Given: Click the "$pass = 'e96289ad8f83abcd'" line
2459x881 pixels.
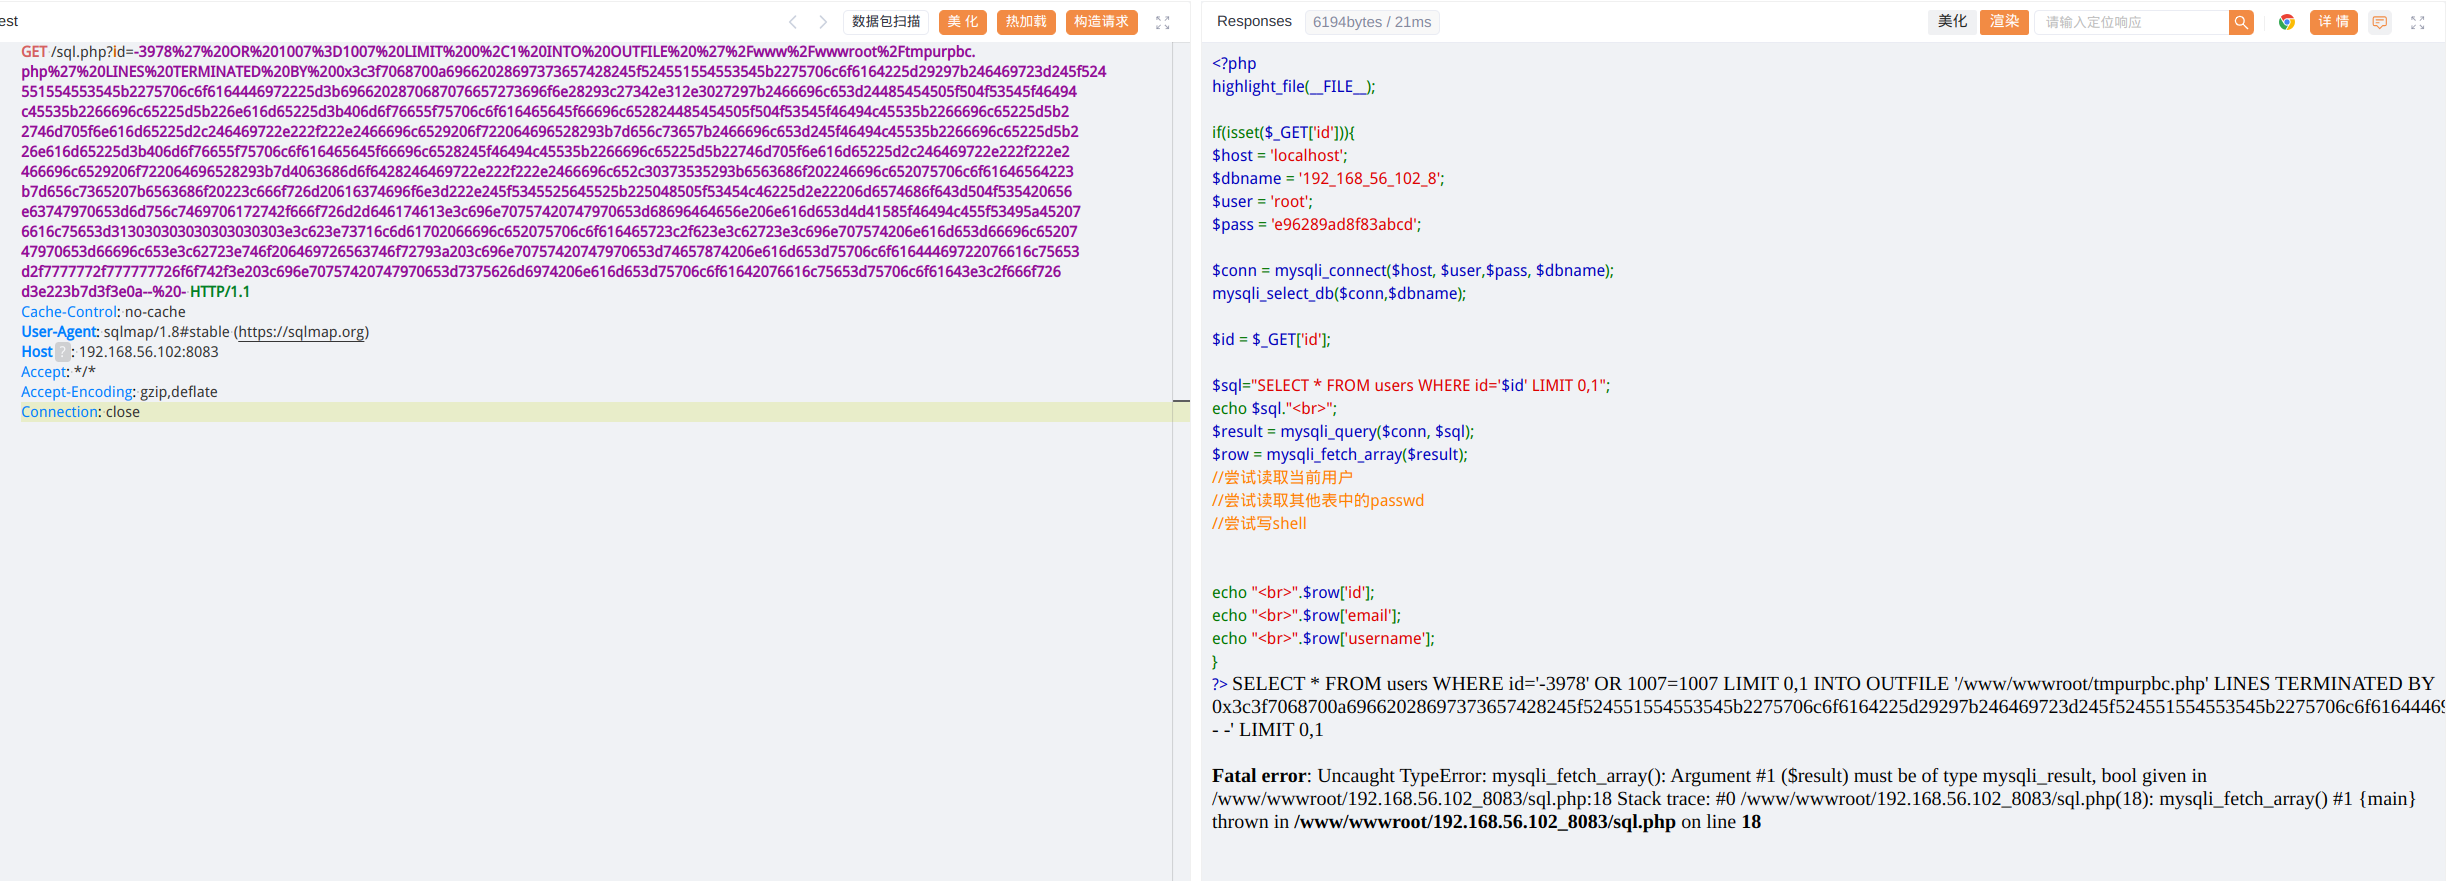Looking at the screenshot, I should [x=1317, y=225].
